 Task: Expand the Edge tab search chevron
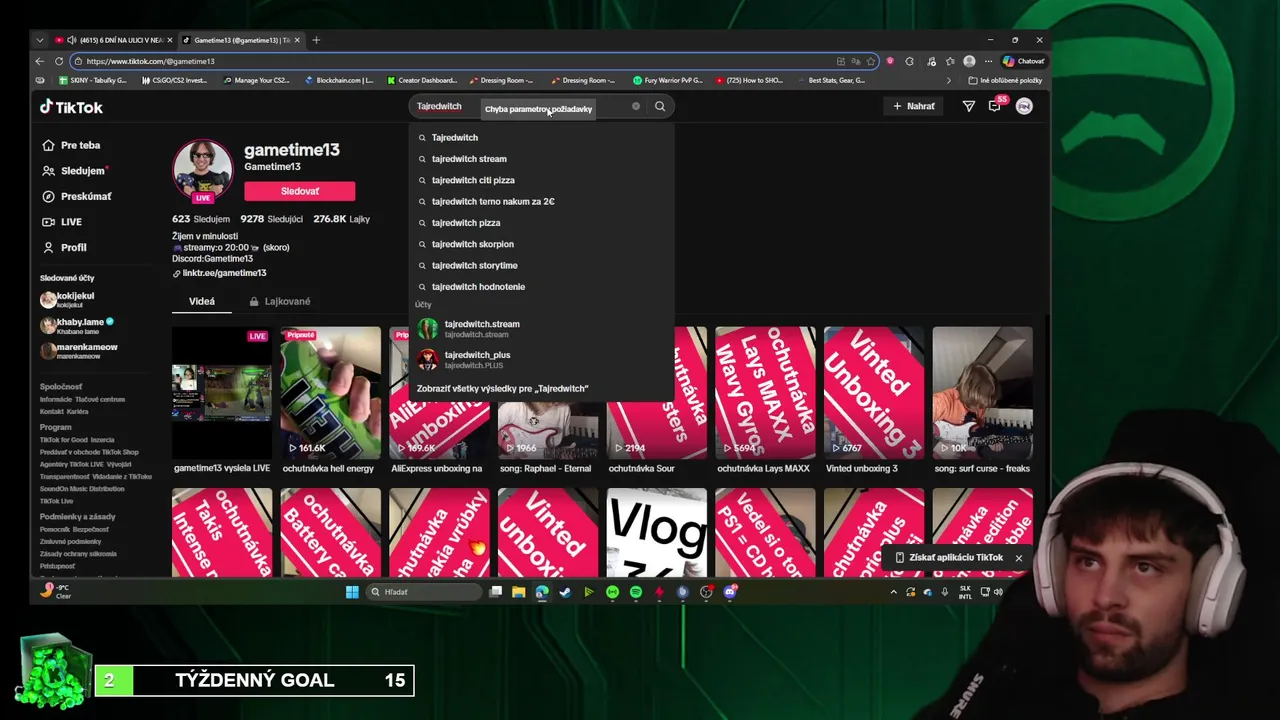tap(40, 40)
